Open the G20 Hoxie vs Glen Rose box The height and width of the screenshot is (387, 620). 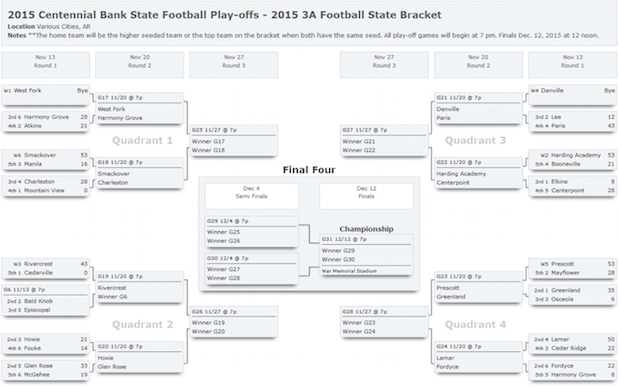140,357
